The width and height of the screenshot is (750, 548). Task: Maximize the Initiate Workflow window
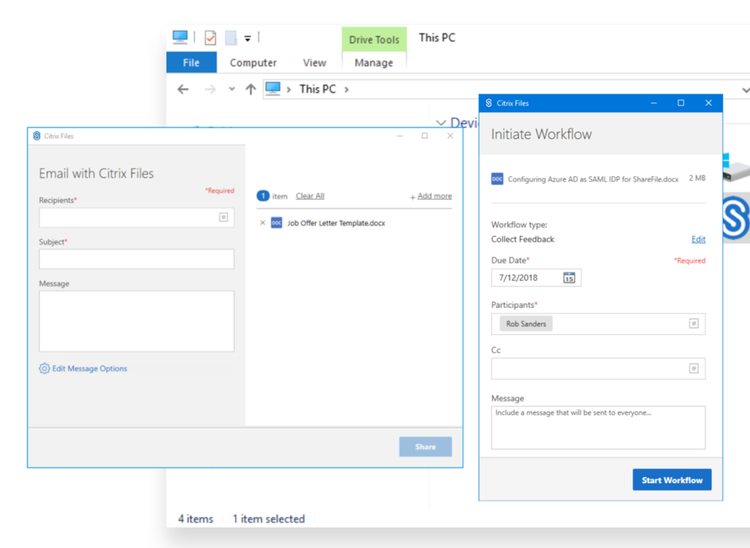point(681,103)
